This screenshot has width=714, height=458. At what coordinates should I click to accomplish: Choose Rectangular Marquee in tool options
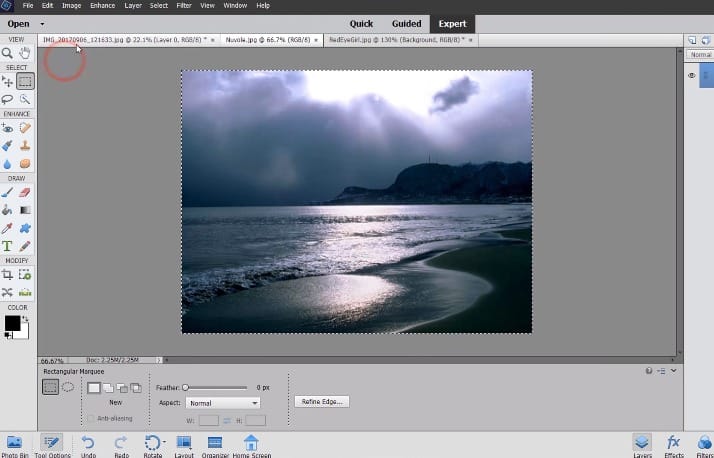tap(51, 387)
